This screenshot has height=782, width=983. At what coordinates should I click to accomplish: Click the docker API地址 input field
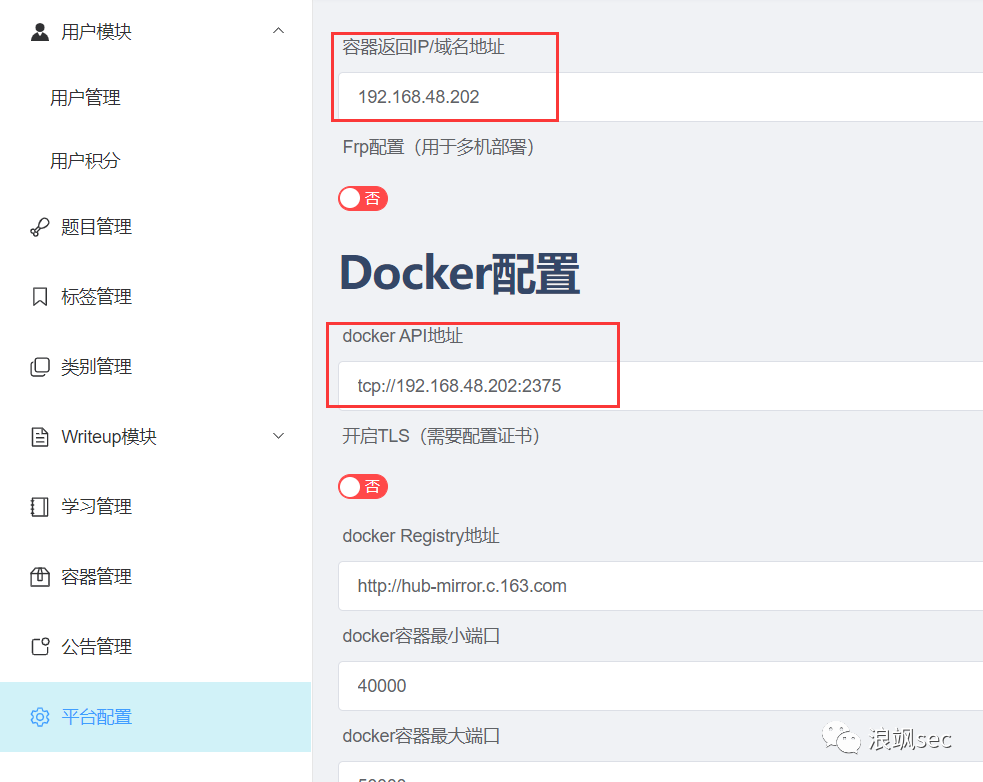click(661, 386)
